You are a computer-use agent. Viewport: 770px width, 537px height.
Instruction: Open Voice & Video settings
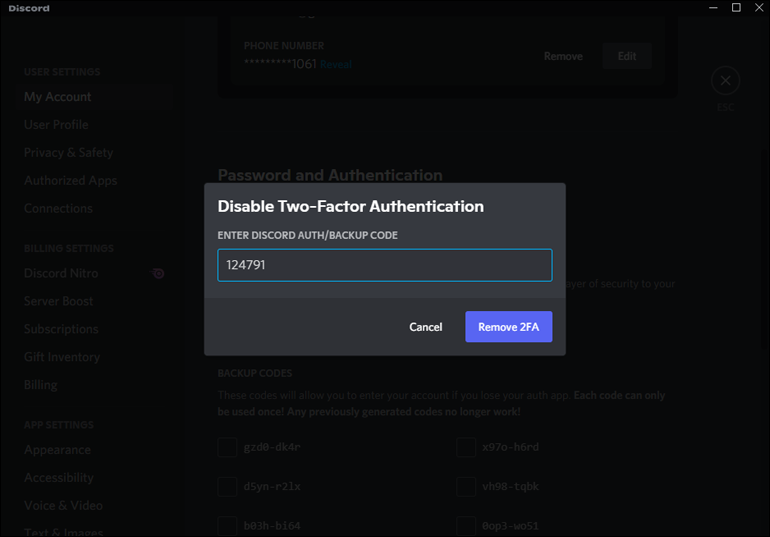pos(63,506)
